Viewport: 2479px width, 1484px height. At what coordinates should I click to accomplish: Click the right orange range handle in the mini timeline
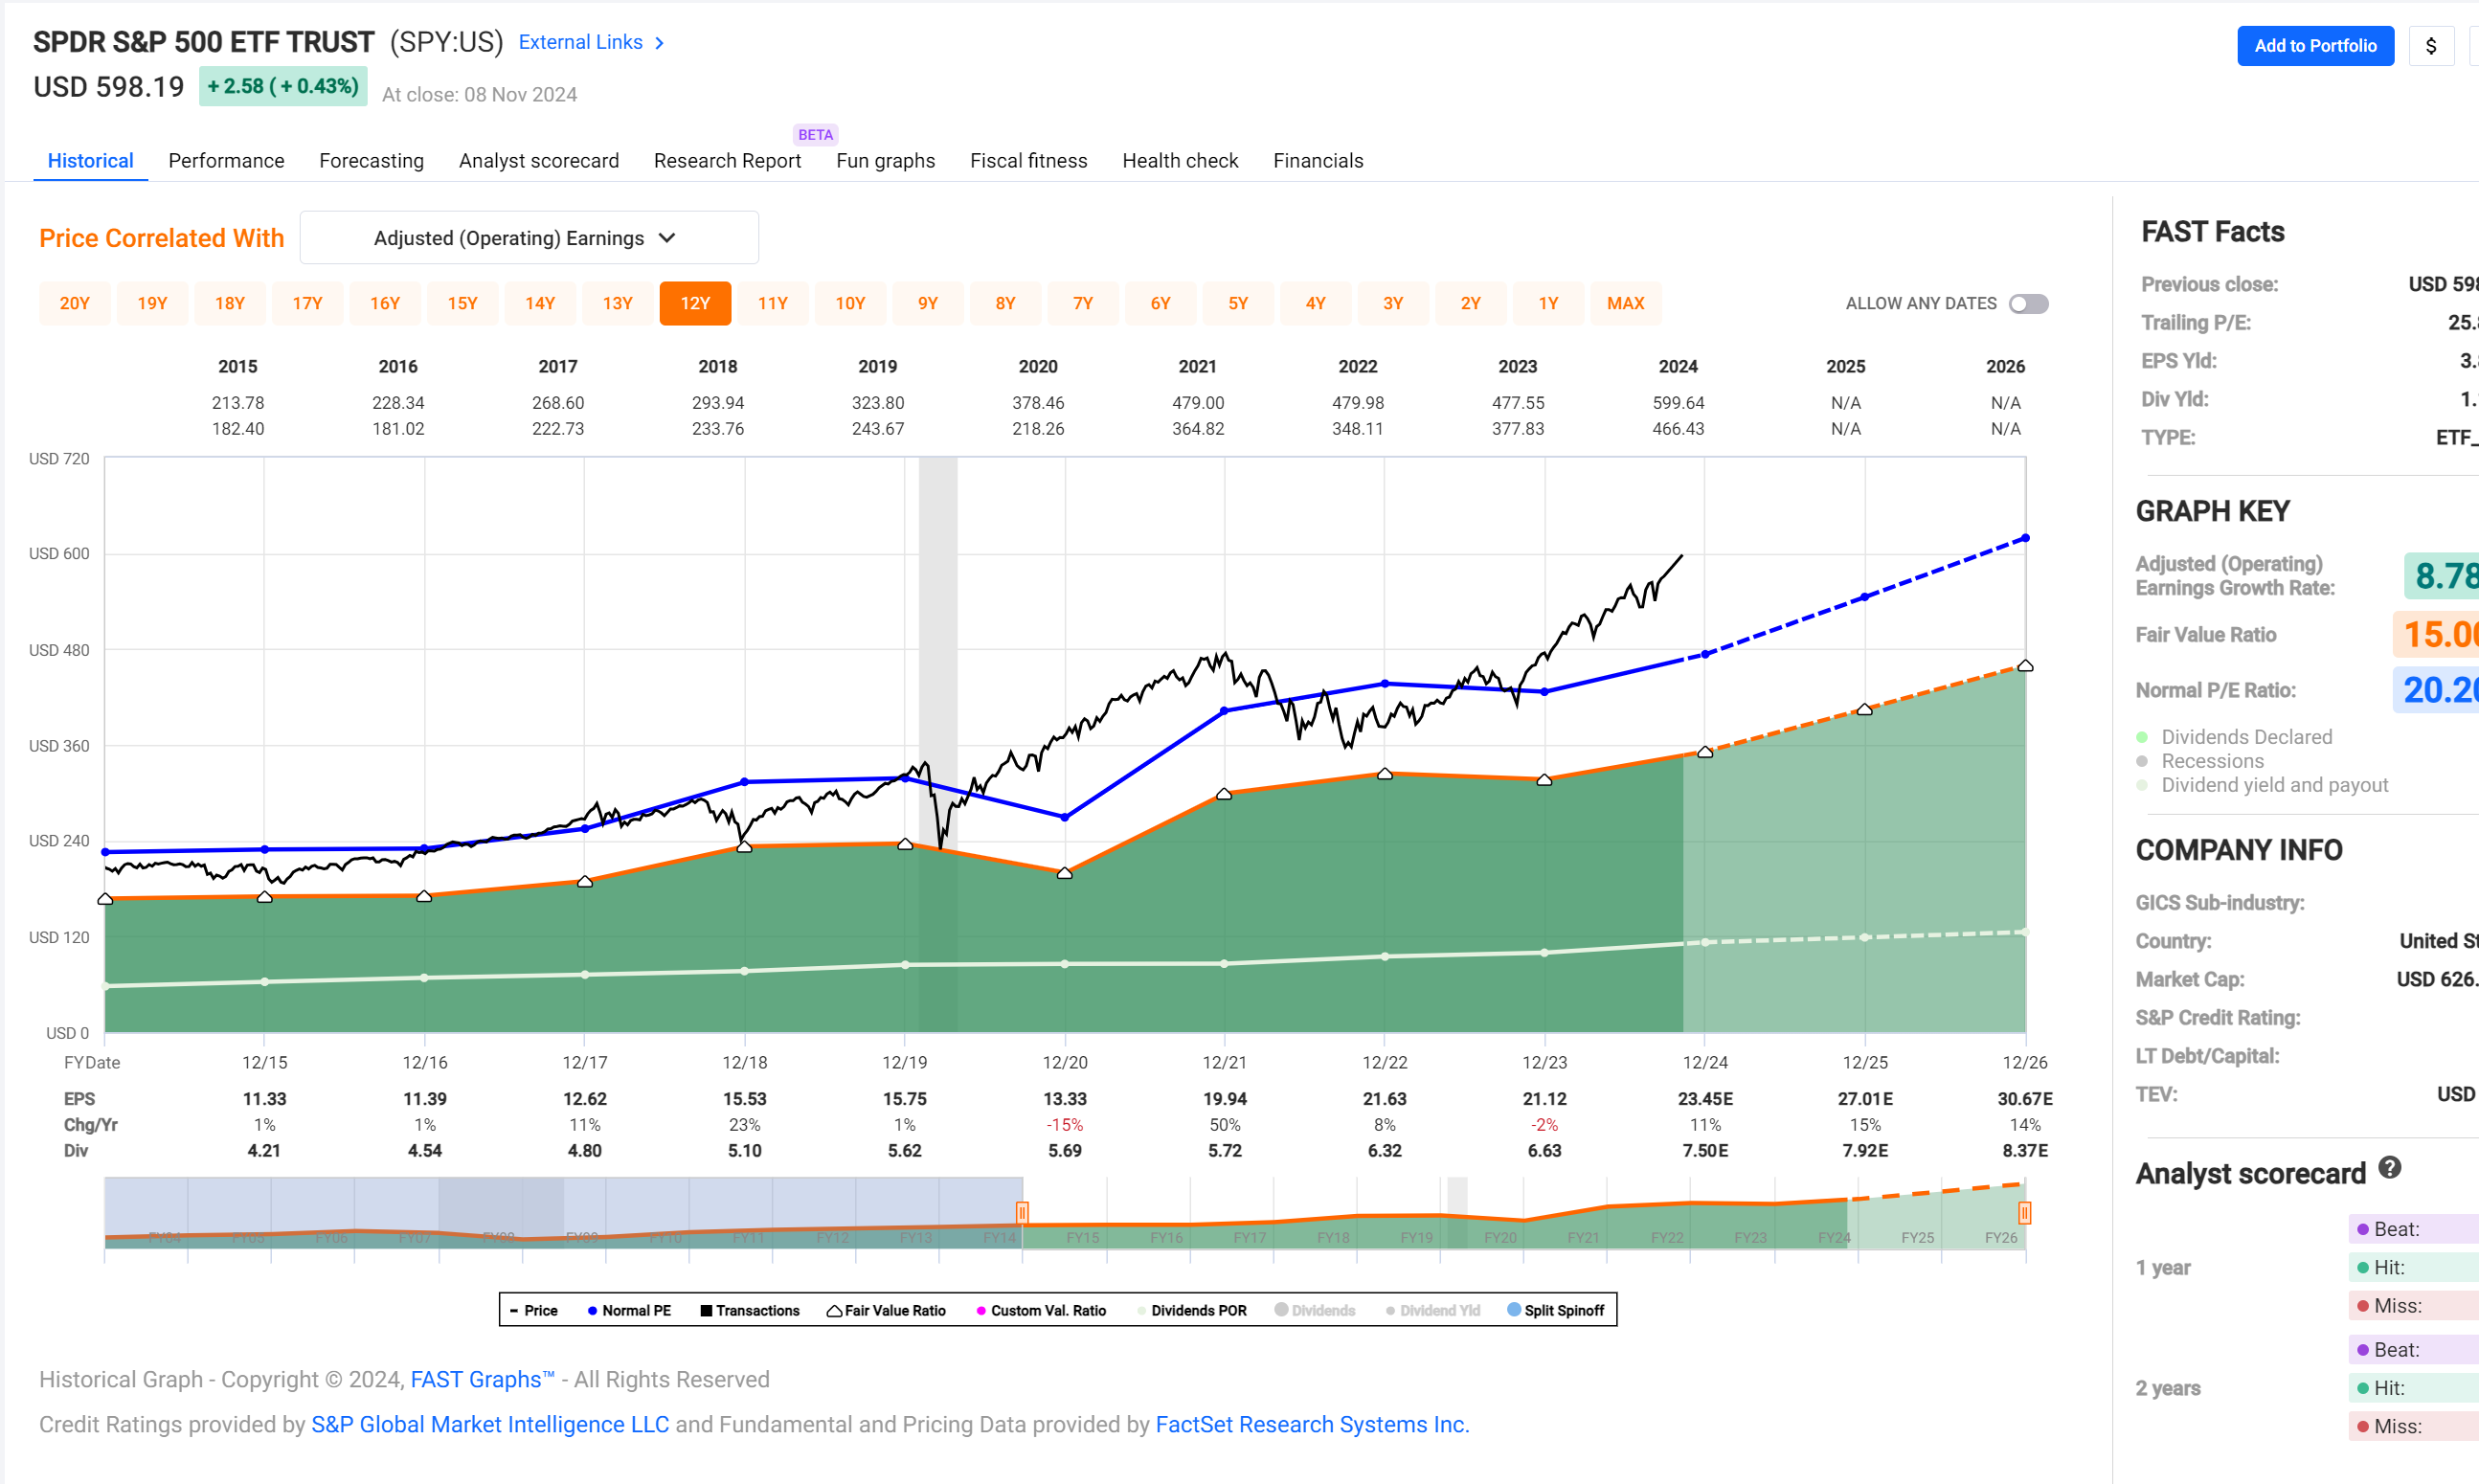(x=2024, y=1213)
